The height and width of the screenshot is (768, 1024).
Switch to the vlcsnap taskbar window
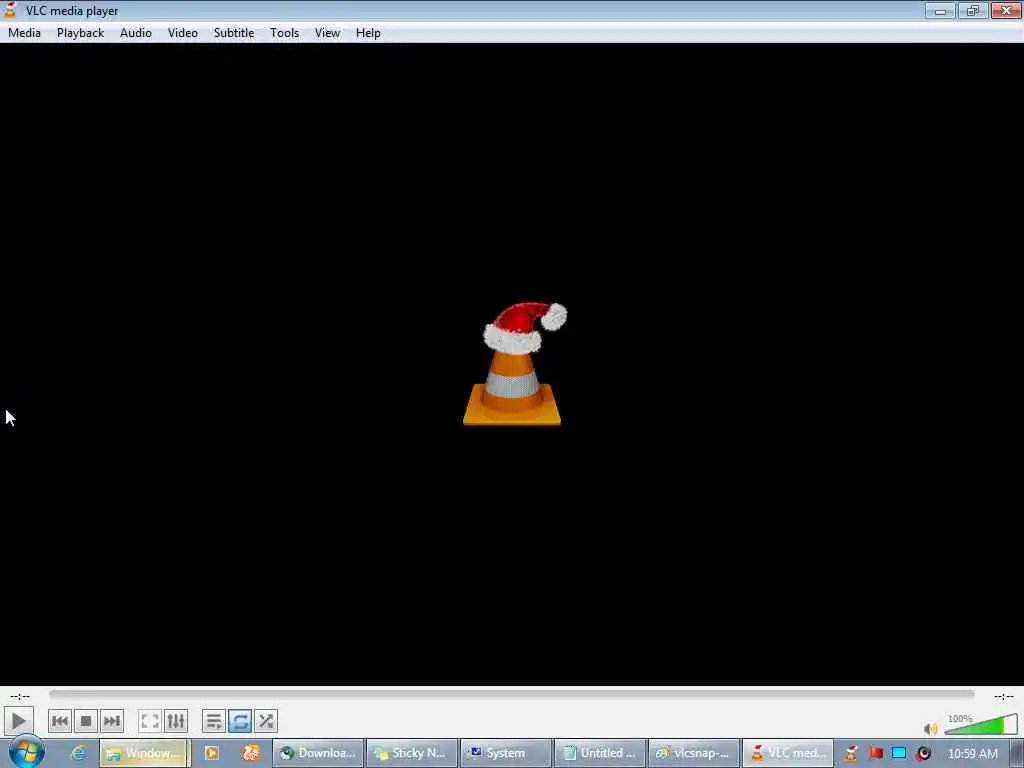pos(694,753)
